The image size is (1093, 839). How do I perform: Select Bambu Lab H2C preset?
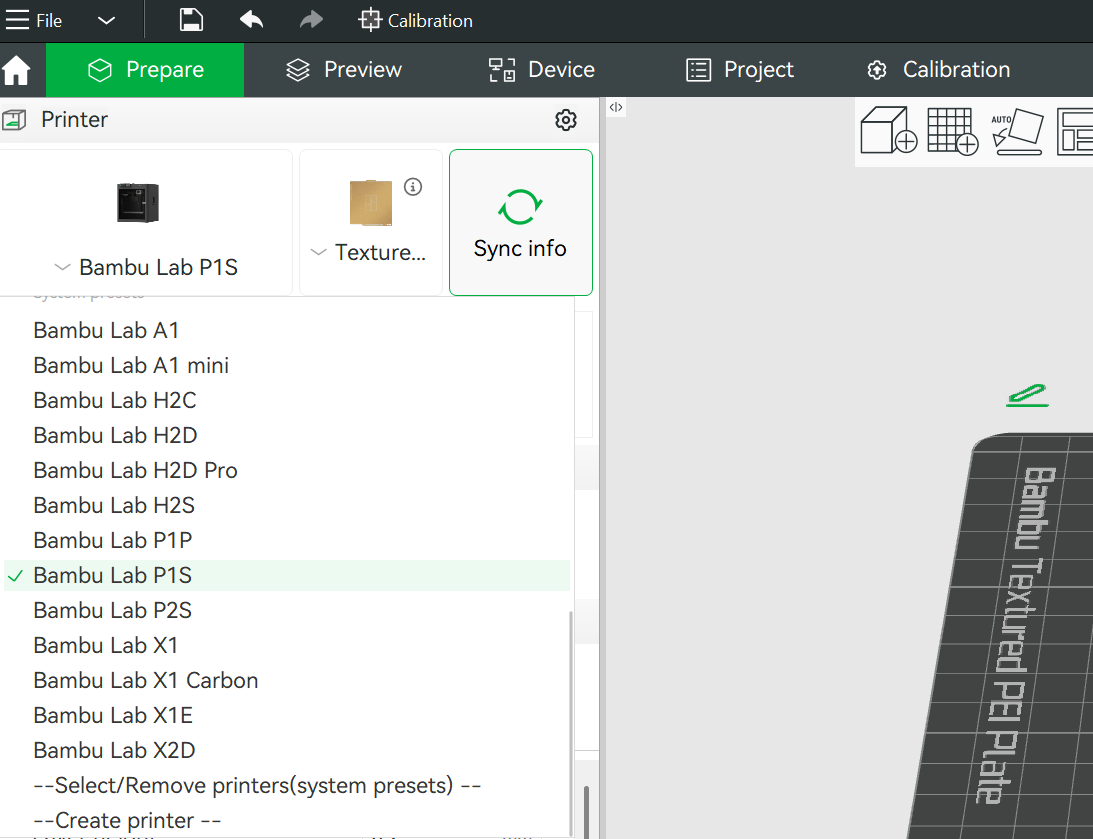coord(286,401)
